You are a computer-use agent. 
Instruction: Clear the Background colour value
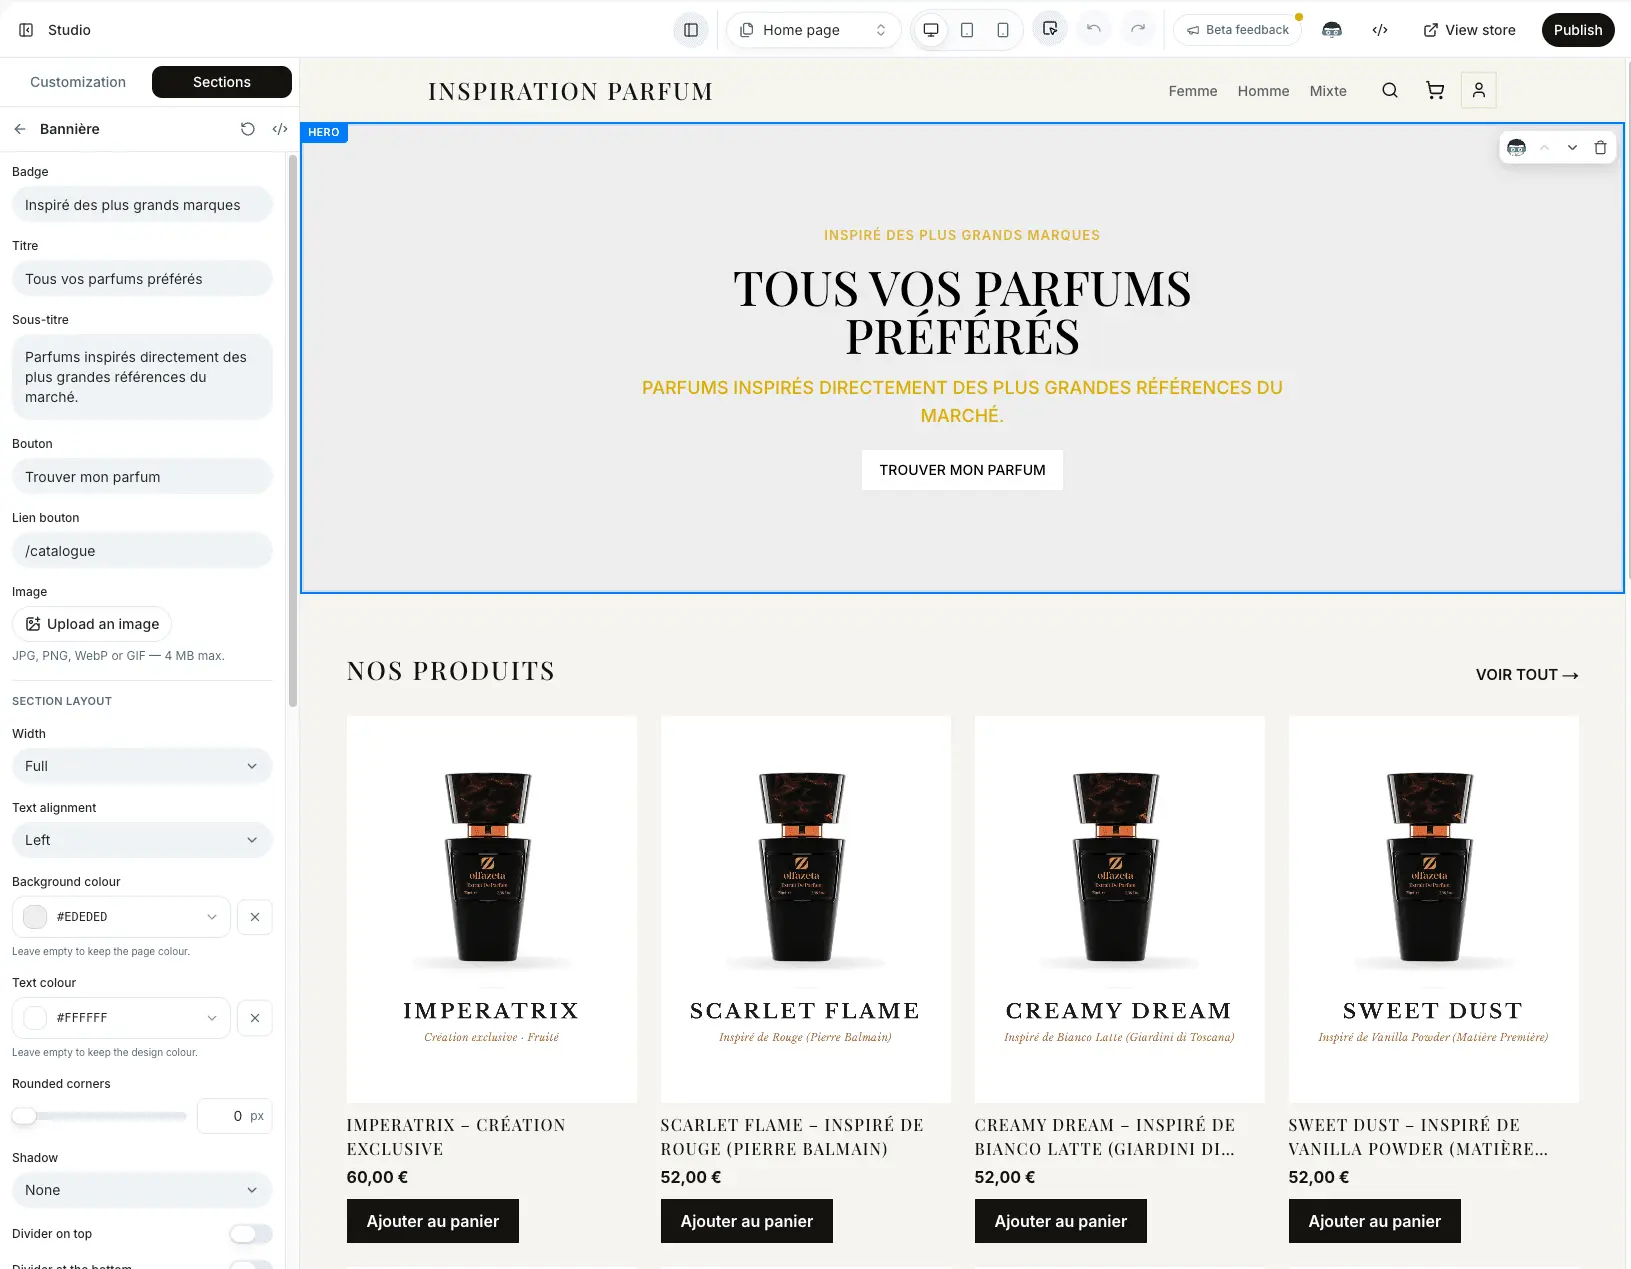[x=255, y=917]
